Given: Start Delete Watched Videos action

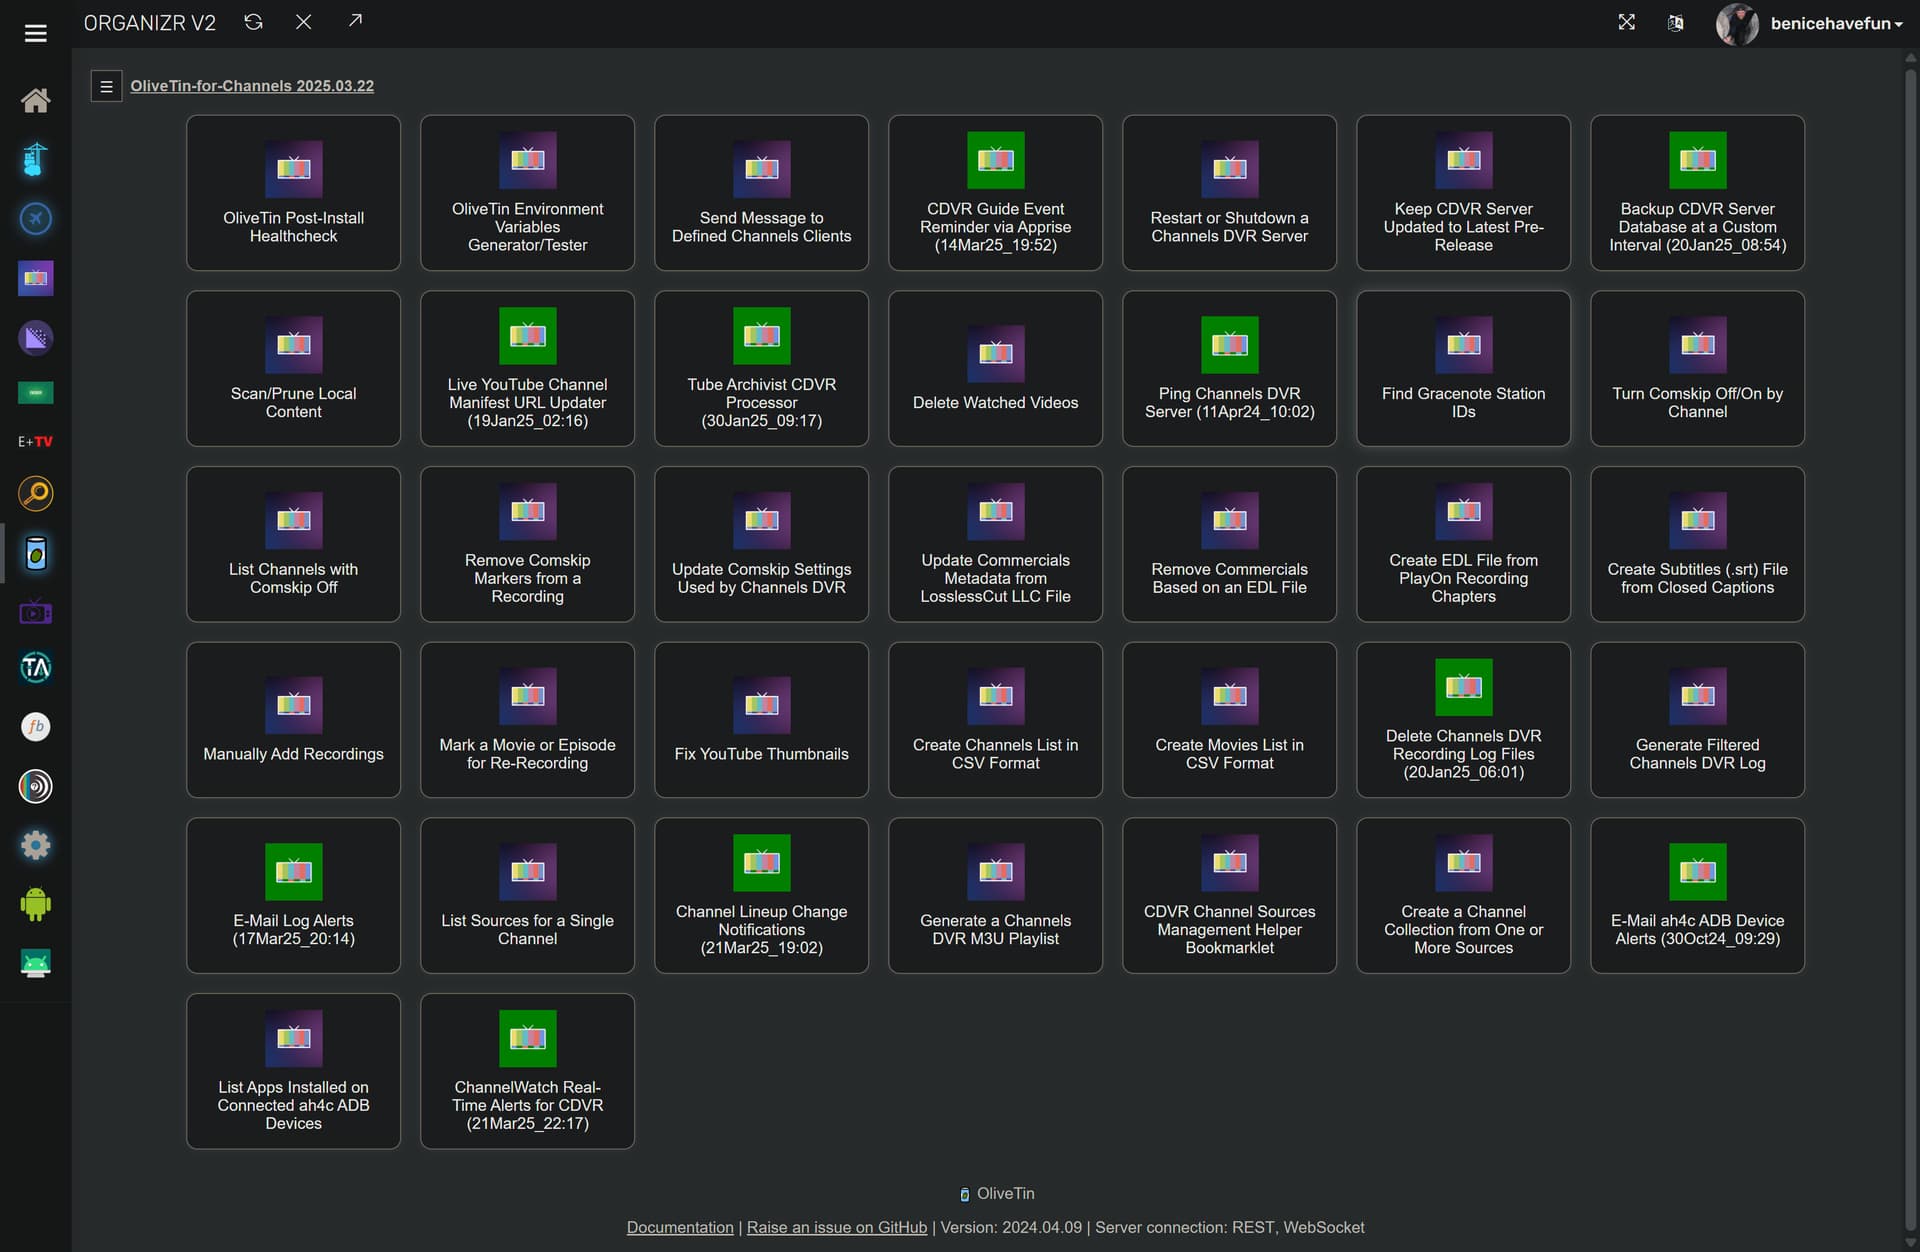Looking at the screenshot, I should click(x=995, y=369).
